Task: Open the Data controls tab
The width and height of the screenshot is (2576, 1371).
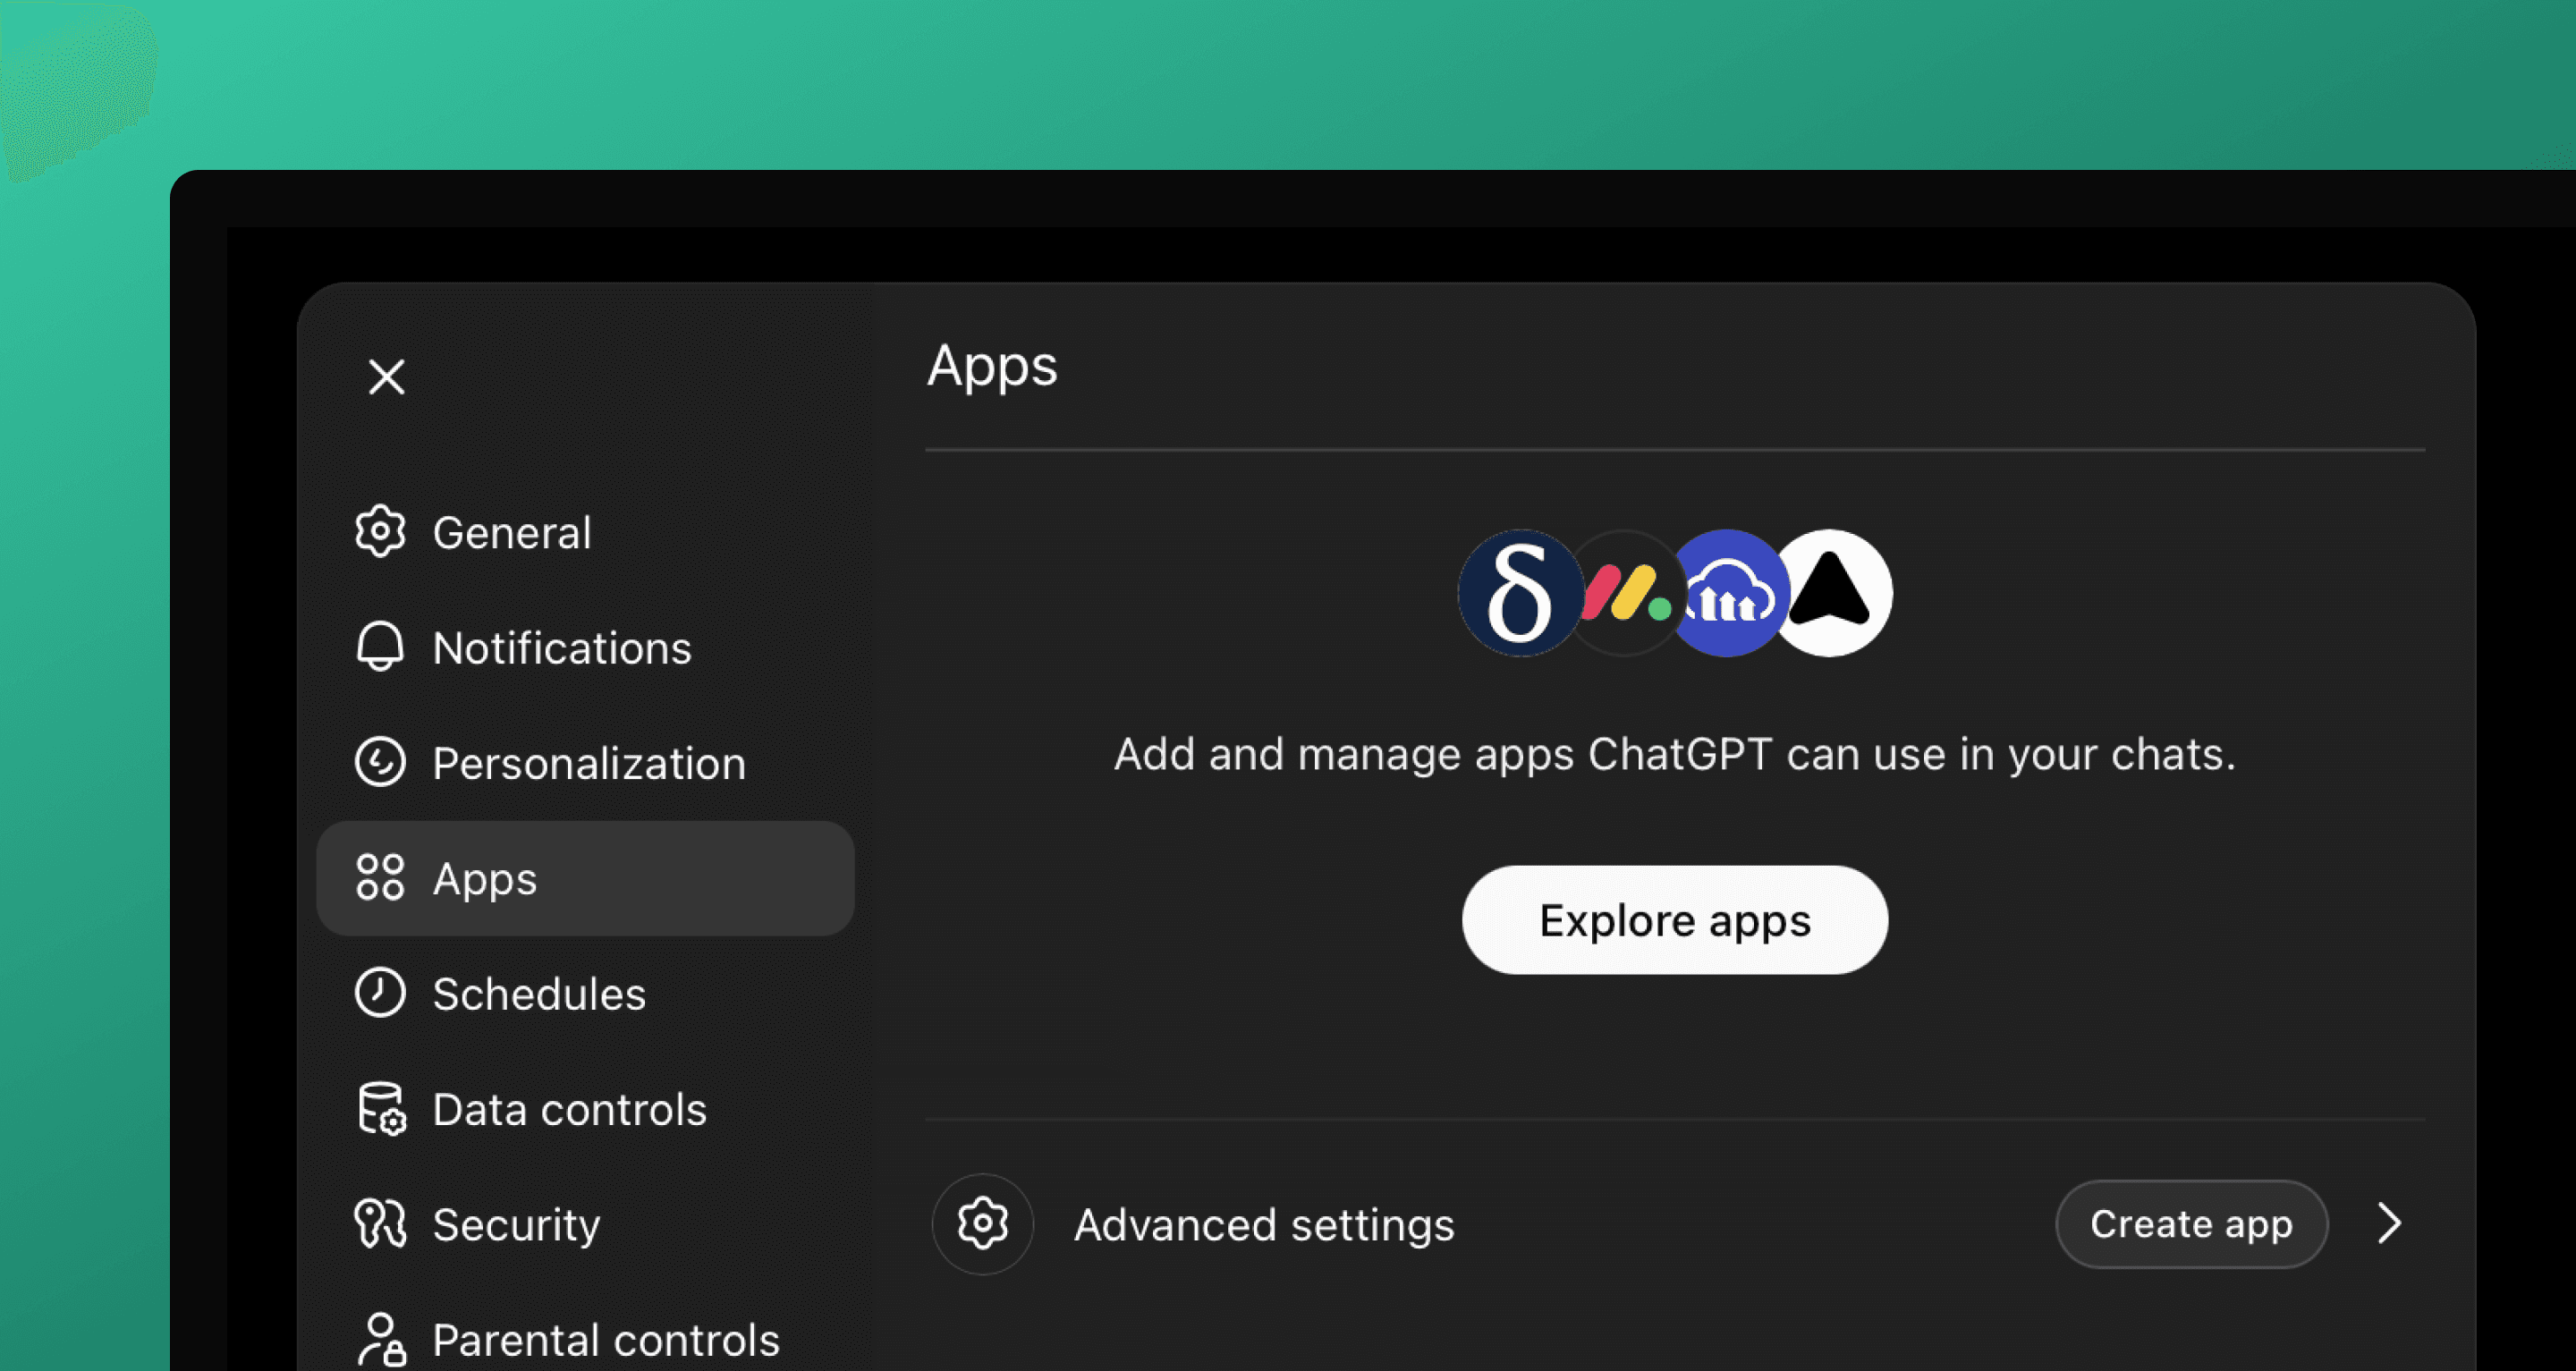Action: (585, 1109)
